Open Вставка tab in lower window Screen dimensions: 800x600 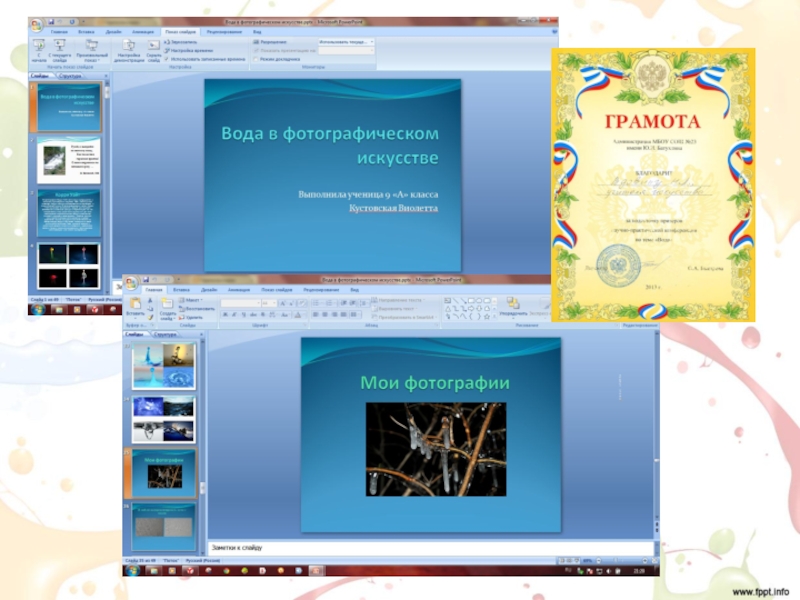tap(181, 290)
